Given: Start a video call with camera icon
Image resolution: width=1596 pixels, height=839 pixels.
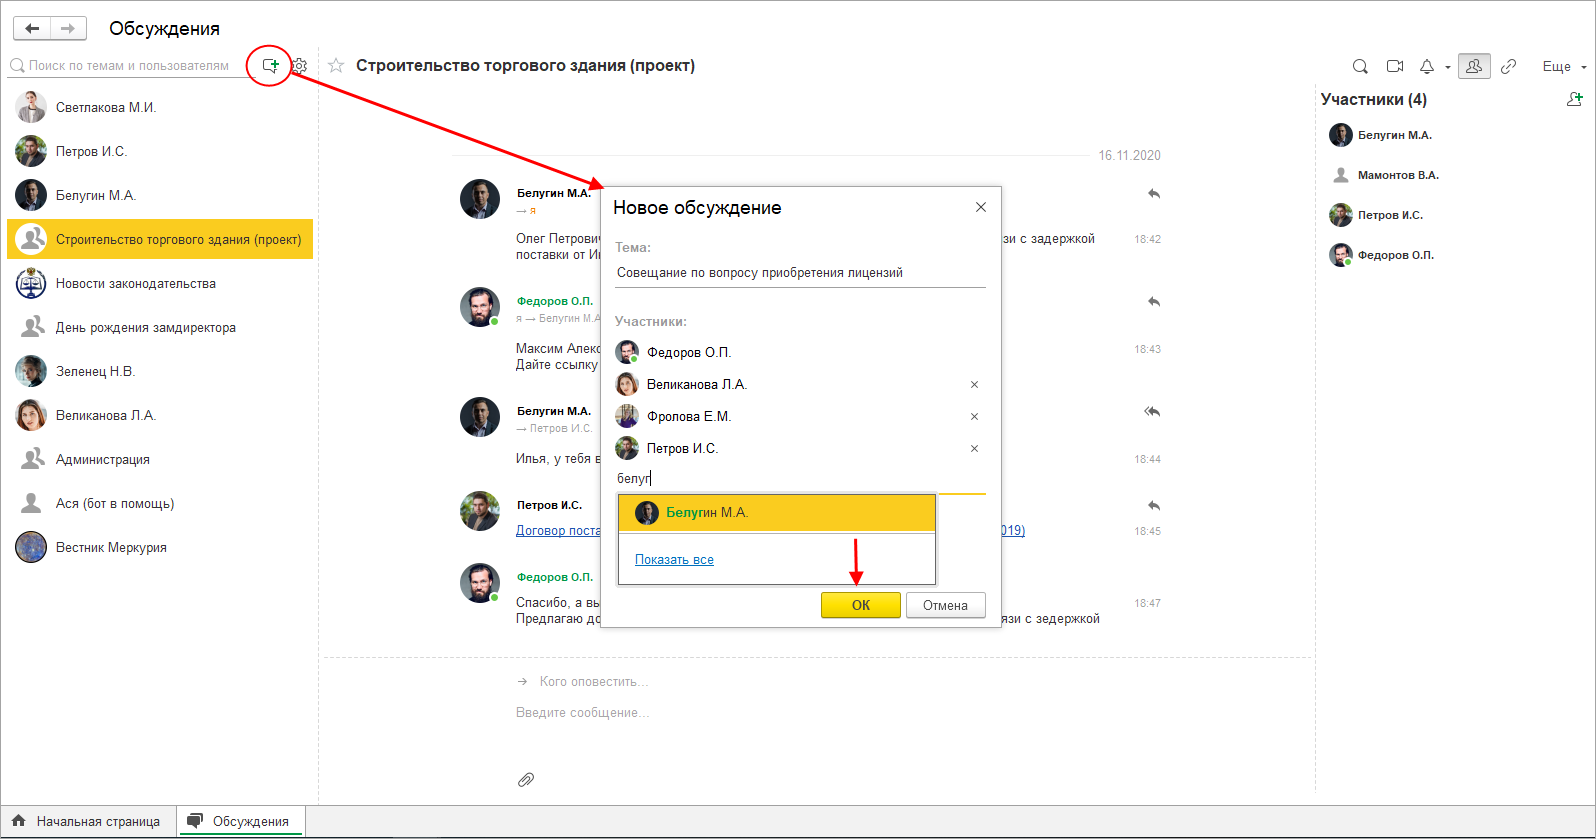Looking at the screenshot, I should pyautogui.click(x=1395, y=67).
